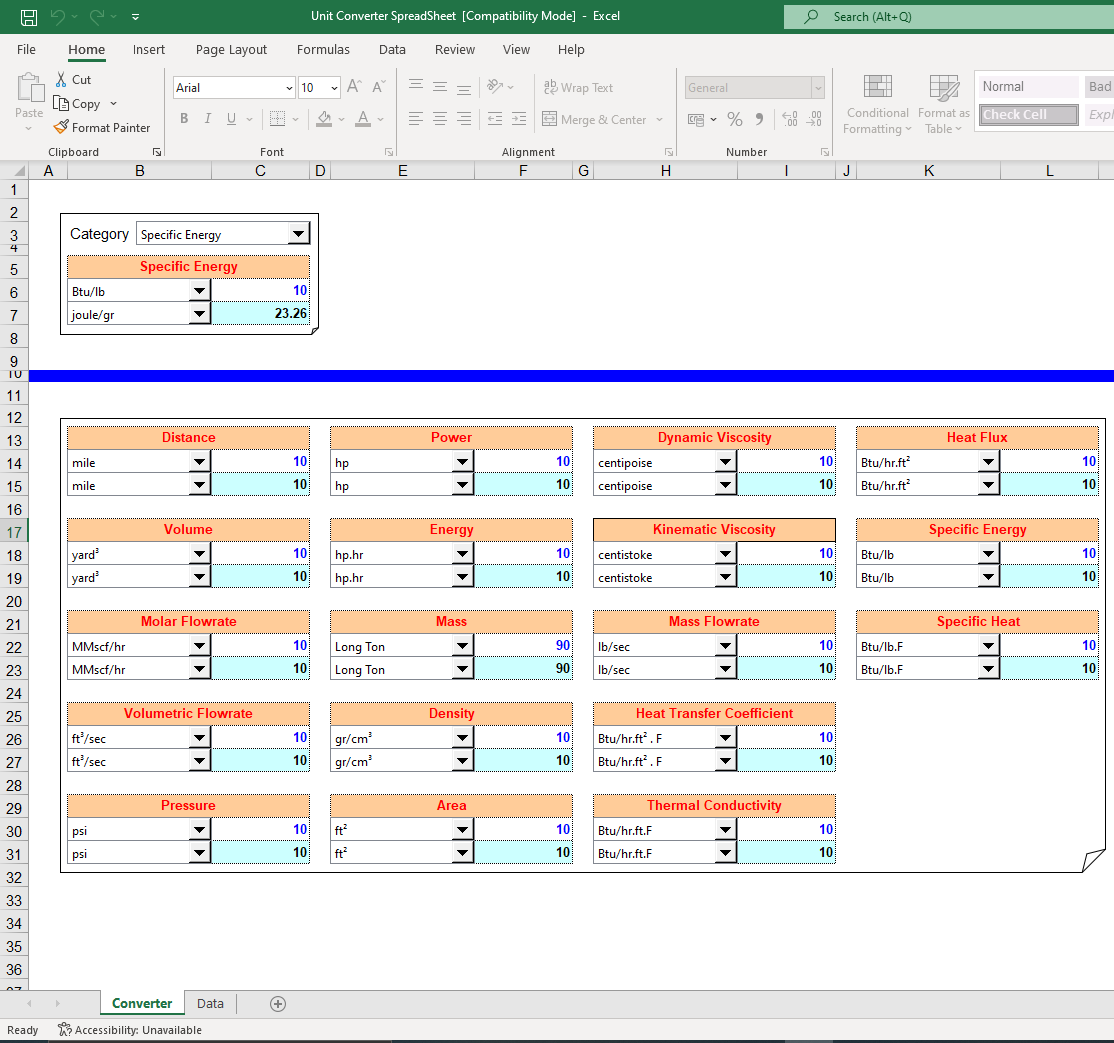
Task: Apply Check Cell style
Action: click(1028, 114)
